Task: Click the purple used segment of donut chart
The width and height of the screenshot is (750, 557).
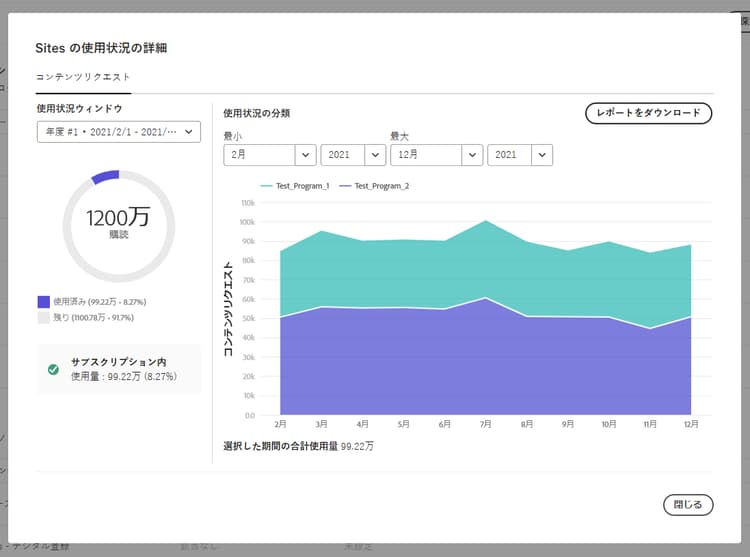Action: click(105, 177)
